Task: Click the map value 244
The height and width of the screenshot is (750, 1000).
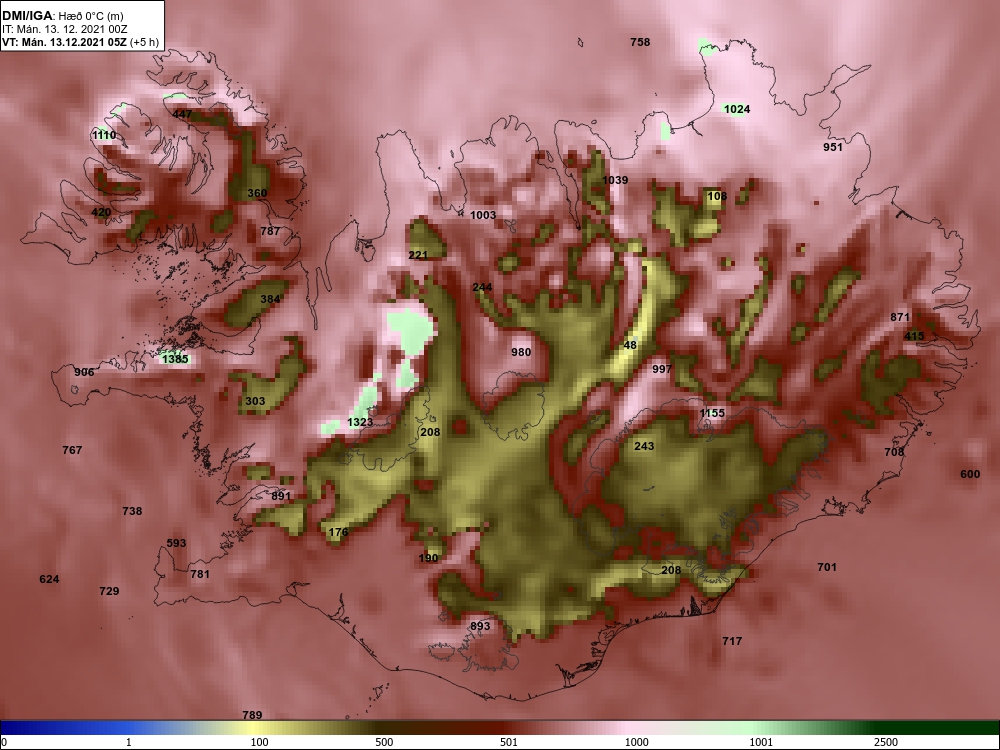Action: pos(482,287)
